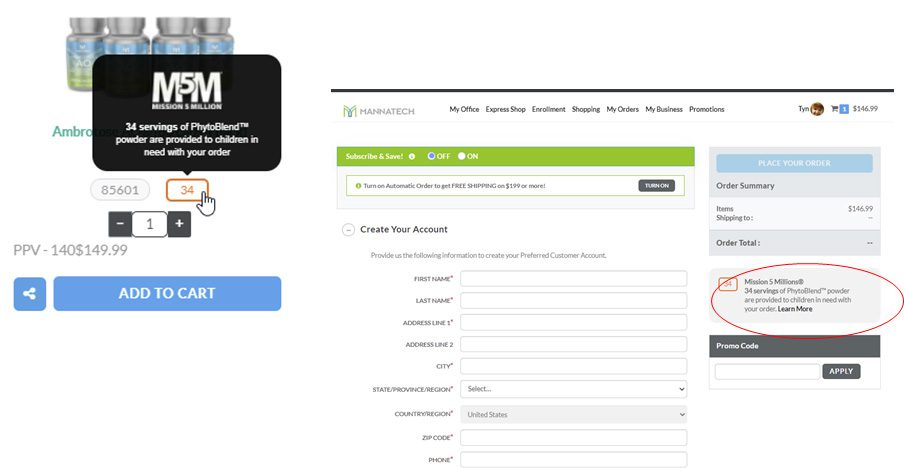Open My Business menu
The image size is (904, 468).
[664, 109]
